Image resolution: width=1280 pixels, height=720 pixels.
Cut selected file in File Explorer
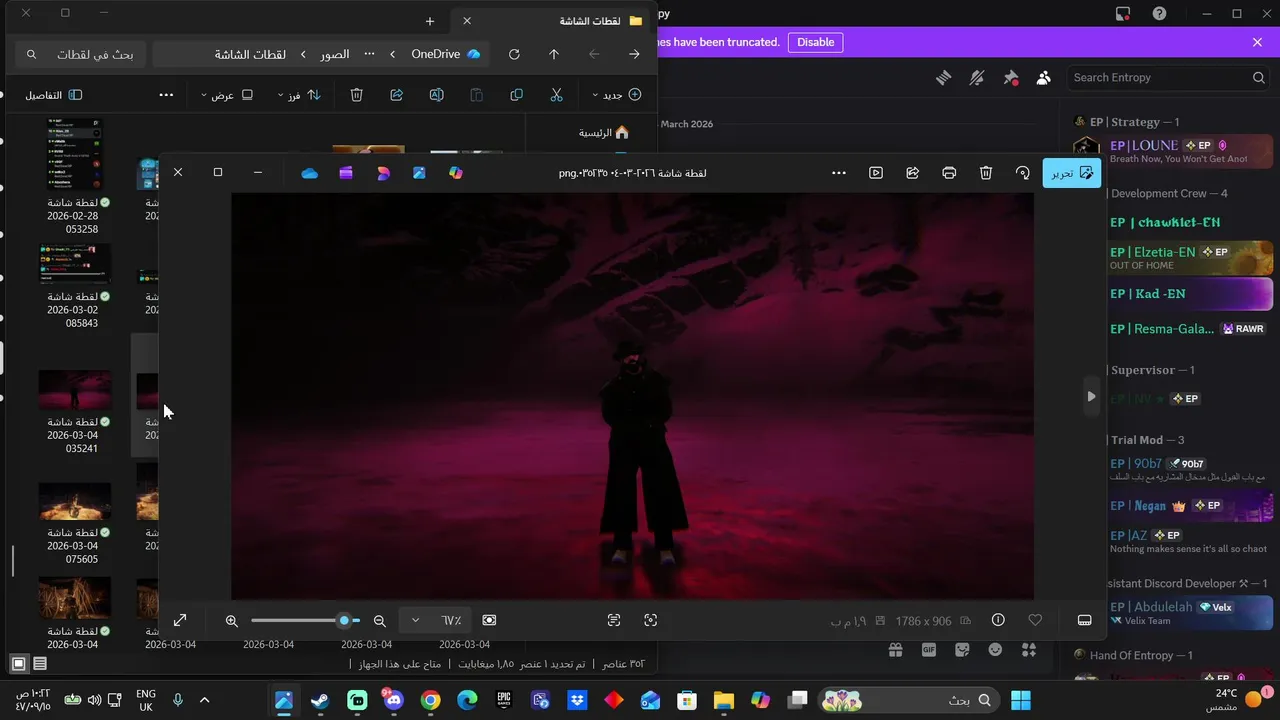coord(557,95)
